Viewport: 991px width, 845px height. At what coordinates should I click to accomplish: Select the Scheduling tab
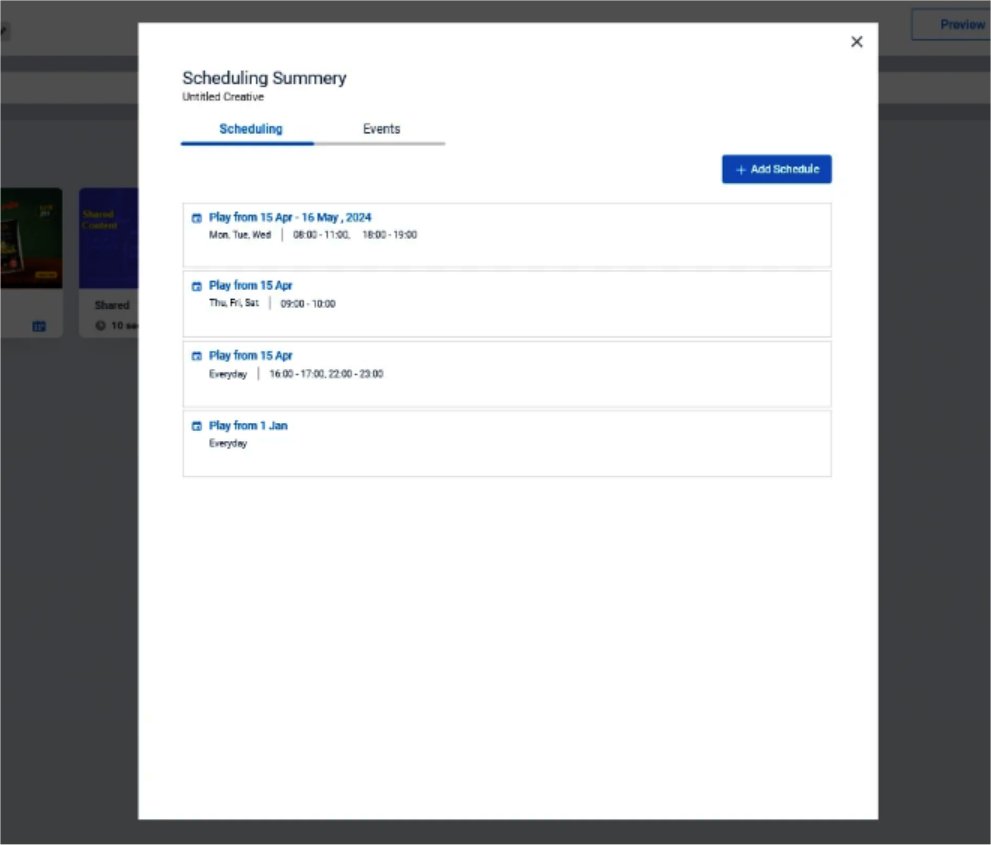tap(249, 129)
